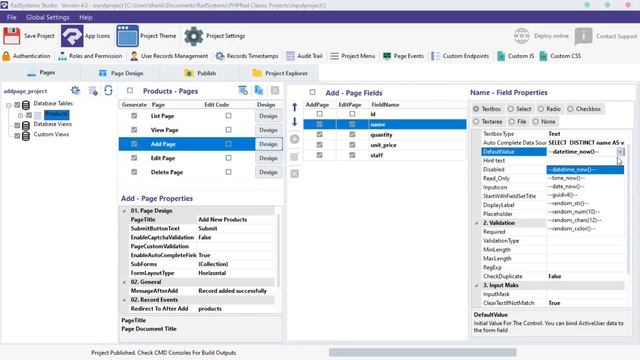
Task: Open User Records Management
Action: (x=169, y=56)
